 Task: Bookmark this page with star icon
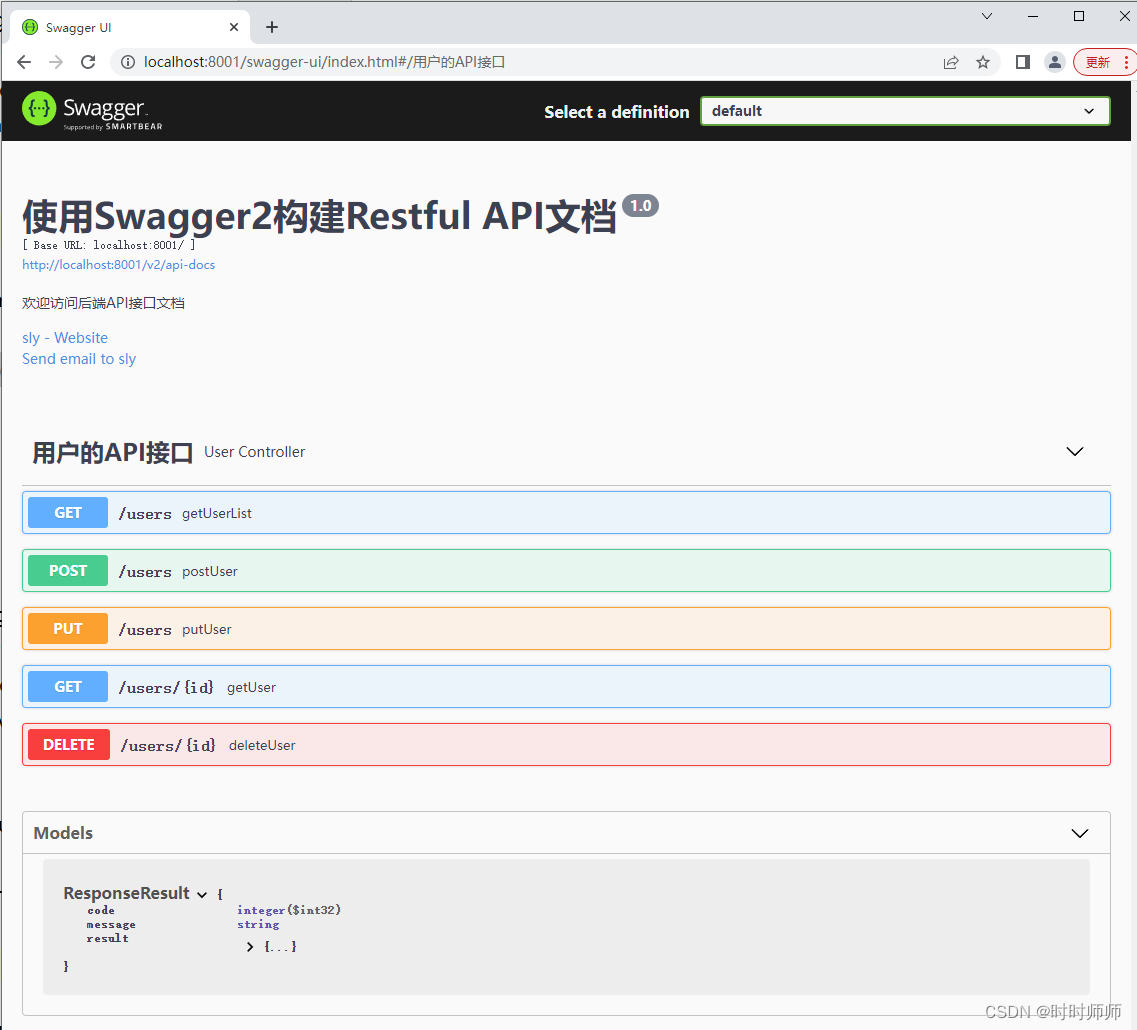(x=983, y=62)
